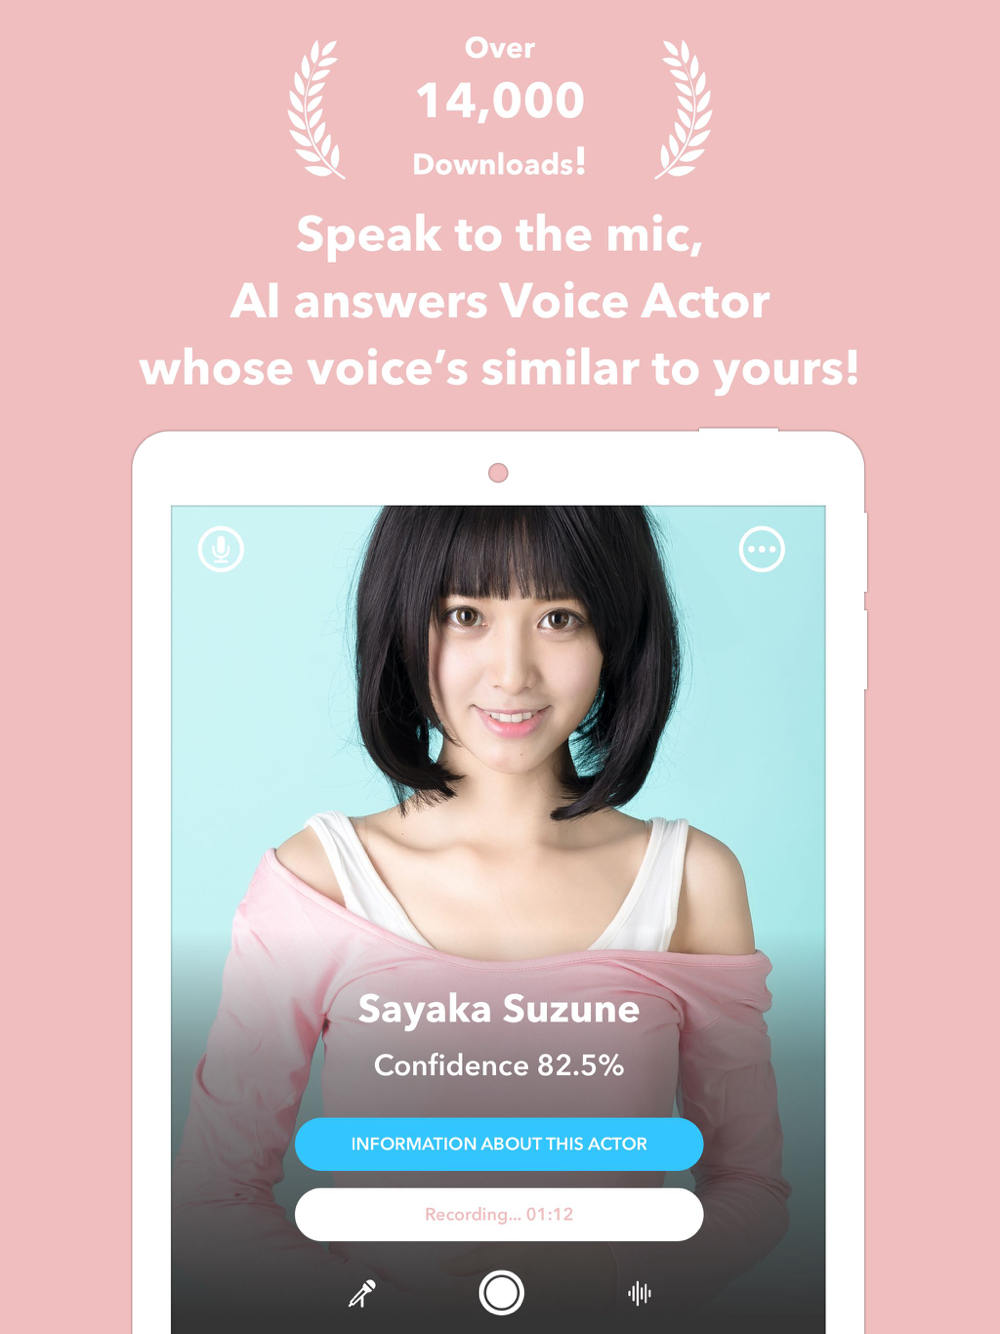This screenshot has width=1000, height=1334.
Task: Click the word Over above the count
Action: point(500,48)
